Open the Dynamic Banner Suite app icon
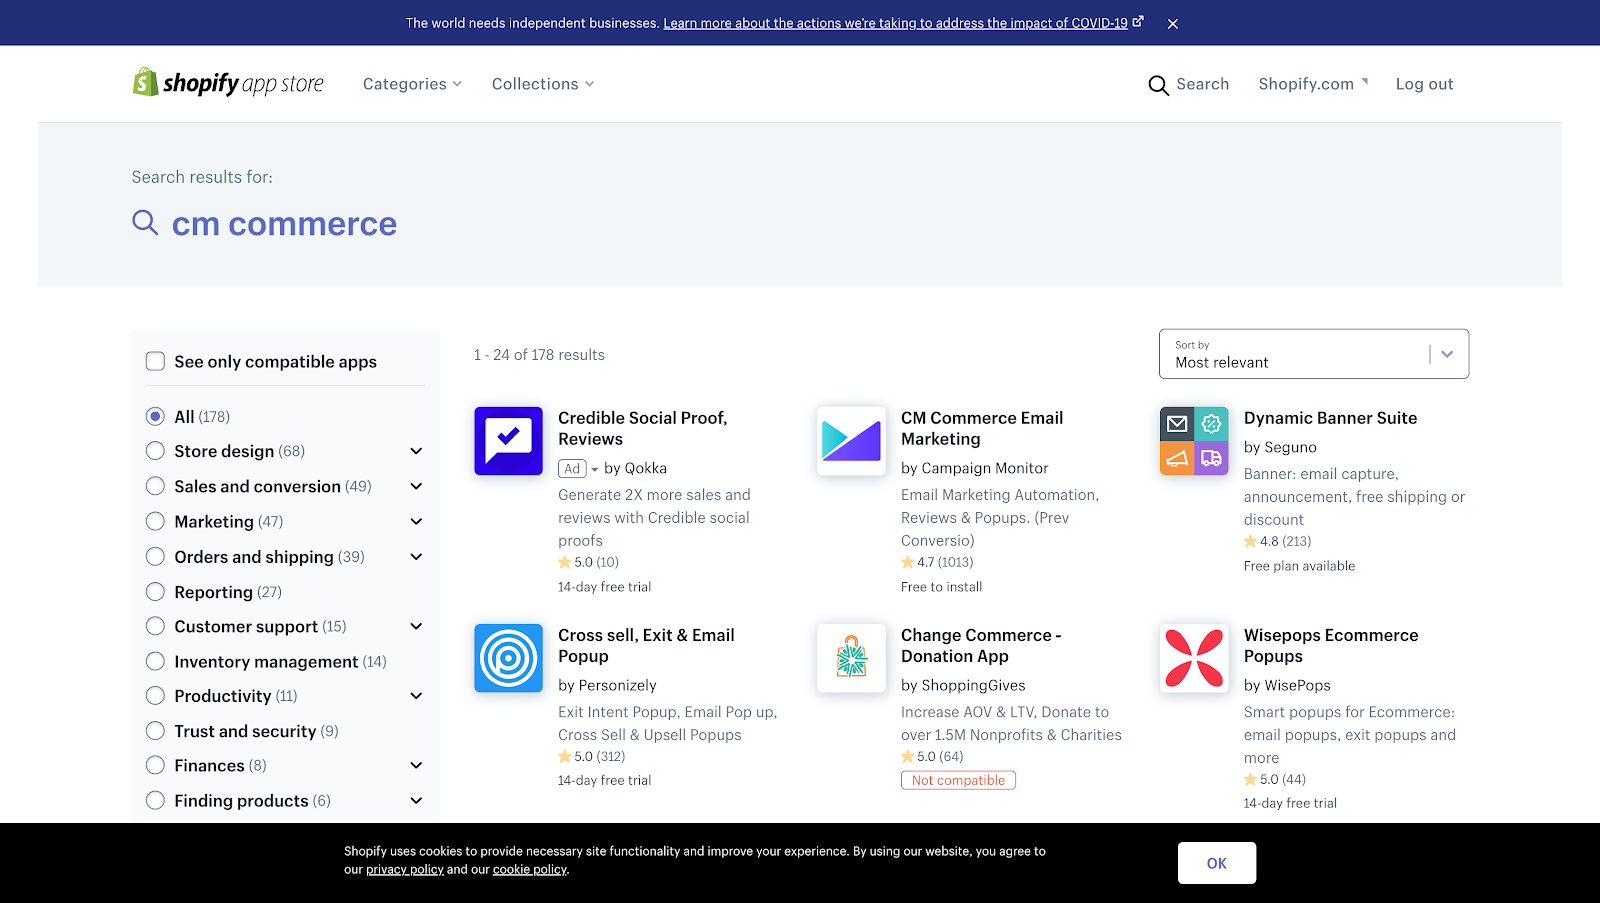Viewport: 1600px width, 903px height. coord(1194,441)
